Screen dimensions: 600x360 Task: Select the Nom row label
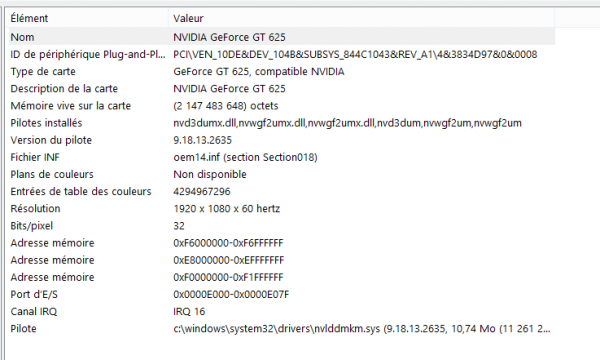[22, 37]
